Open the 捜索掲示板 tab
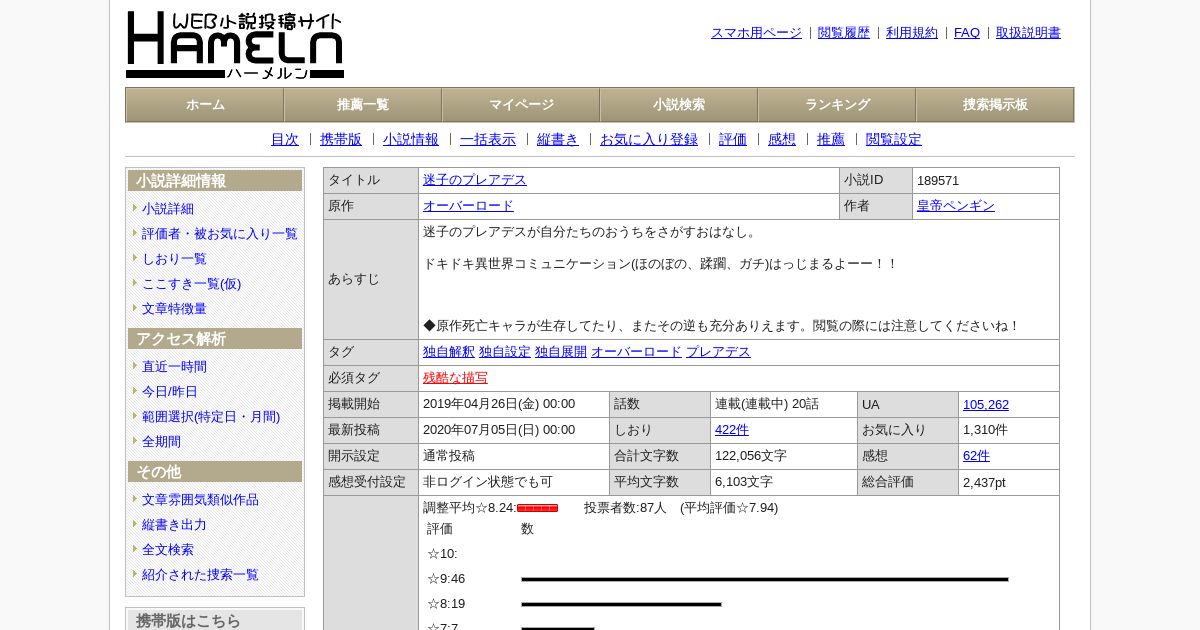 [x=995, y=105]
